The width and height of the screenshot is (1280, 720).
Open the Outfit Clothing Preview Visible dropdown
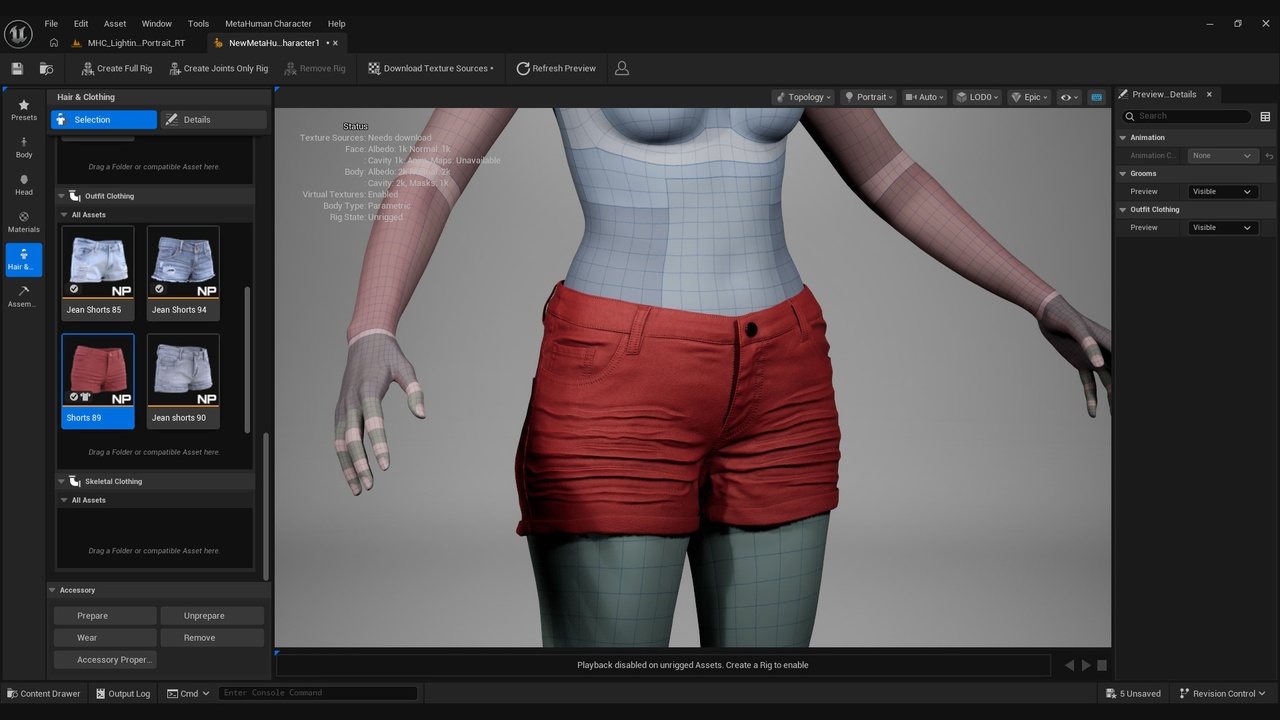tap(1221, 227)
